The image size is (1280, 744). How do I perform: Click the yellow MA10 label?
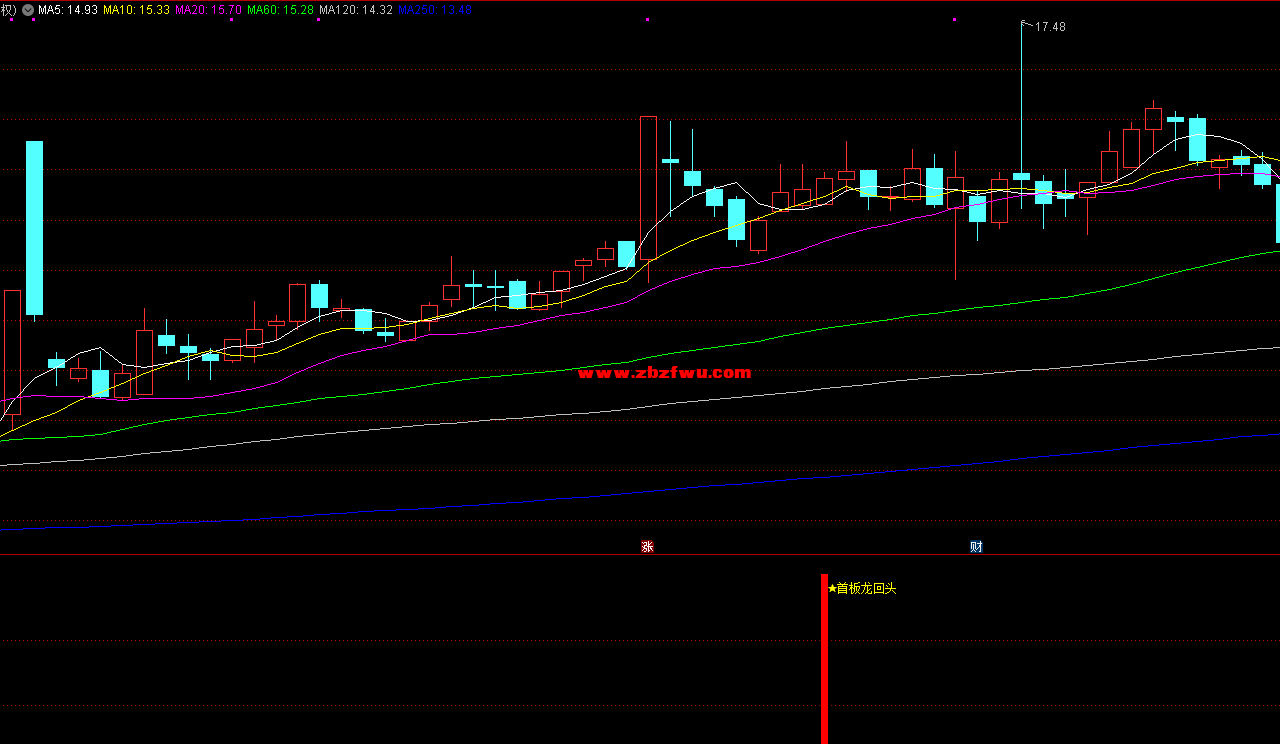point(135,9)
